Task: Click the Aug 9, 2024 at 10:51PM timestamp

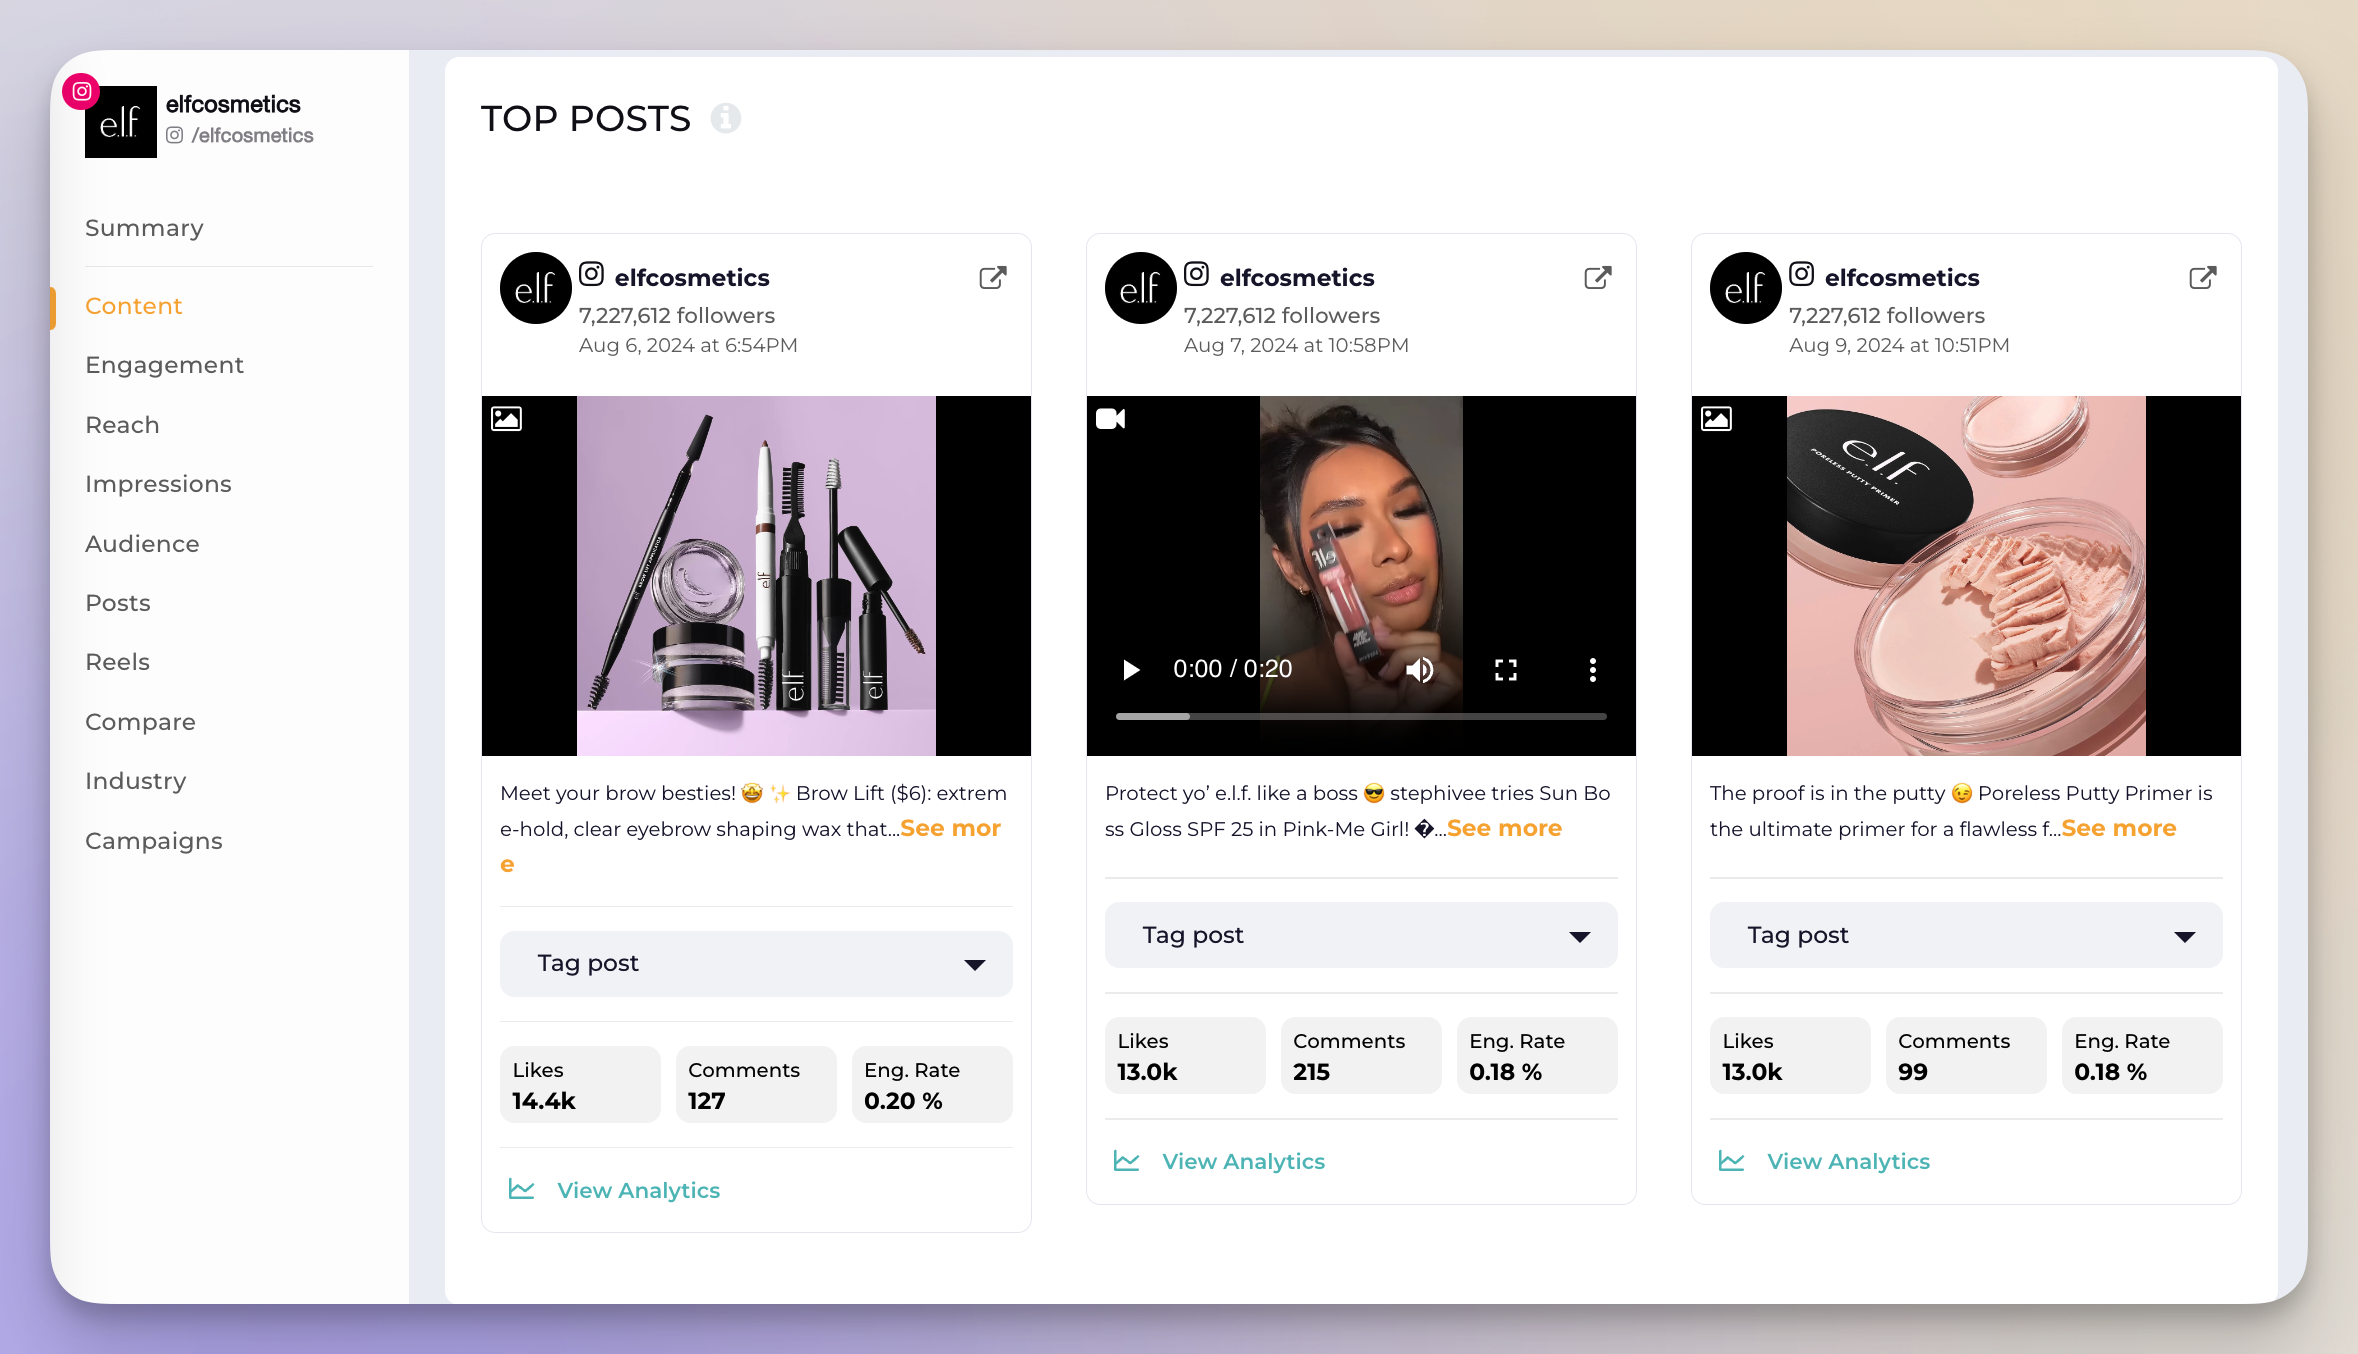Action: [1899, 345]
